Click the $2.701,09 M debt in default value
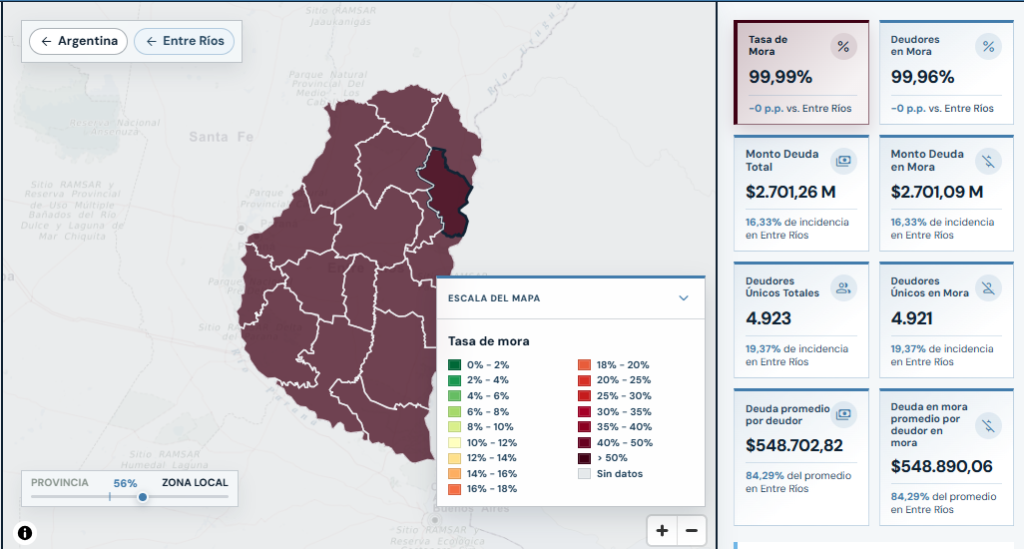 [x=937, y=193]
